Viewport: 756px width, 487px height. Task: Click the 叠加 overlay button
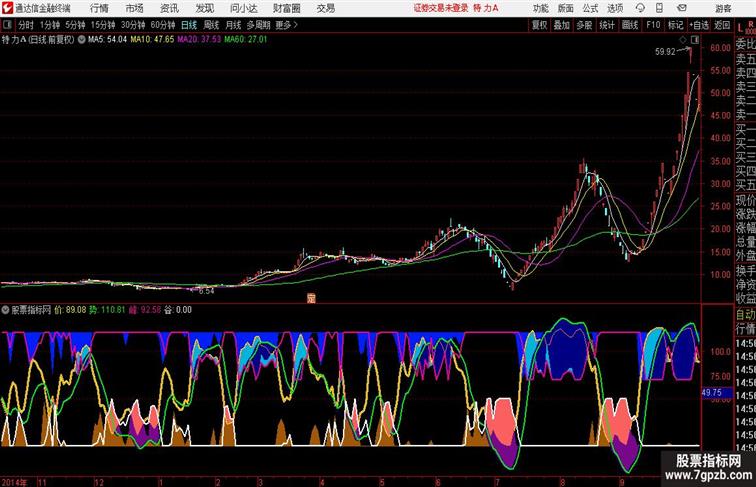pos(562,25)
